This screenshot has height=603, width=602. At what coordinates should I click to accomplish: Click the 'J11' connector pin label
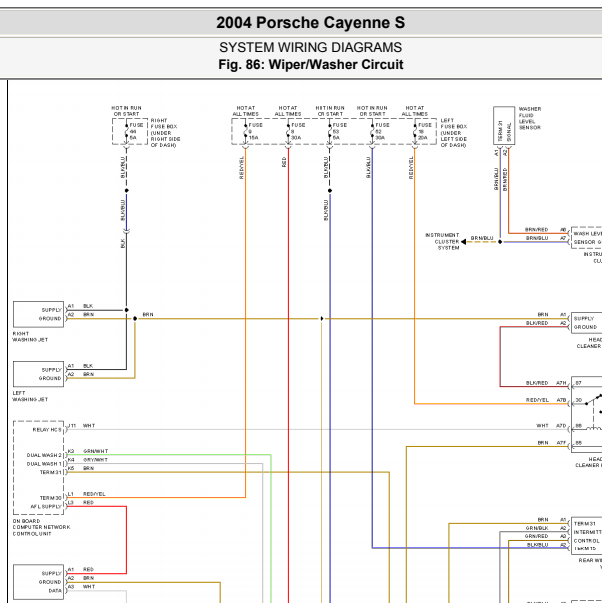pyautogui.click(x=72, y=426)
